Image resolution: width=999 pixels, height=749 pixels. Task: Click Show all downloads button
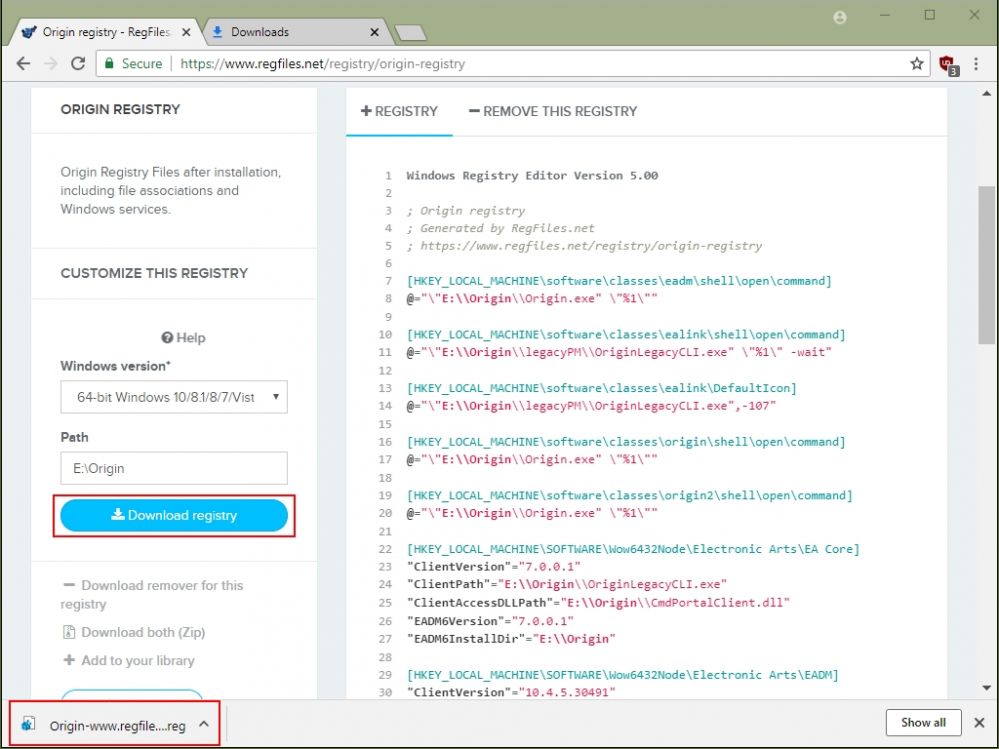pos(923,722)
